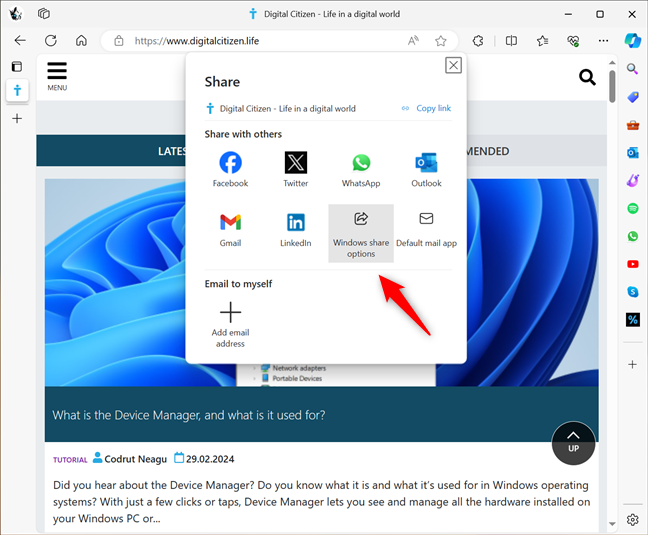Image resolution: width=648 pixels, height=535 pixels.
Task: Close the Share dialog
Action: tap(453, 65)
